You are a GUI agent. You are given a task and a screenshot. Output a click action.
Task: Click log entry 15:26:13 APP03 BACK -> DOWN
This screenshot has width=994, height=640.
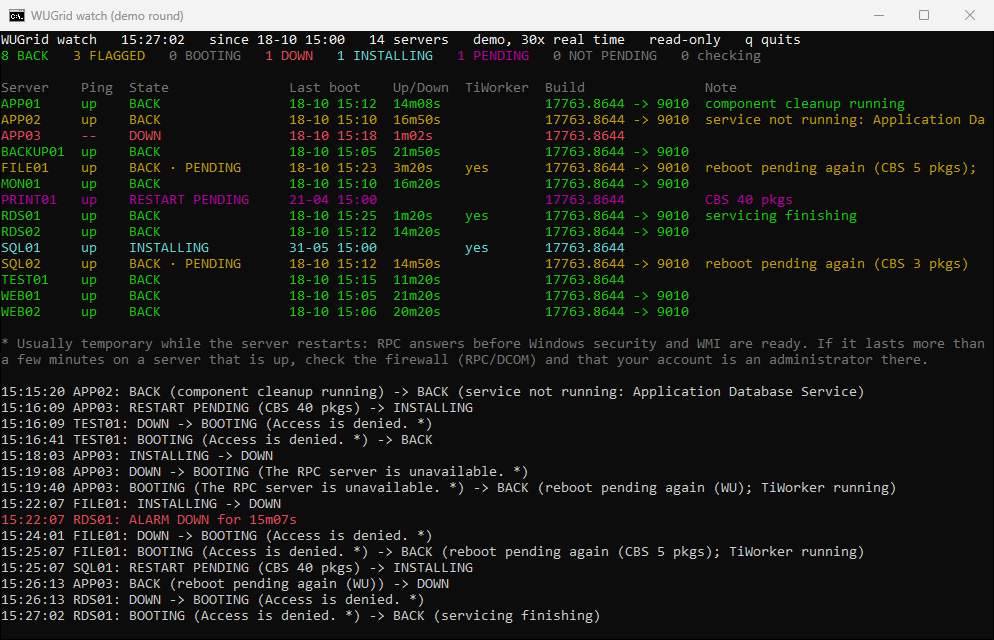point(225,584)
